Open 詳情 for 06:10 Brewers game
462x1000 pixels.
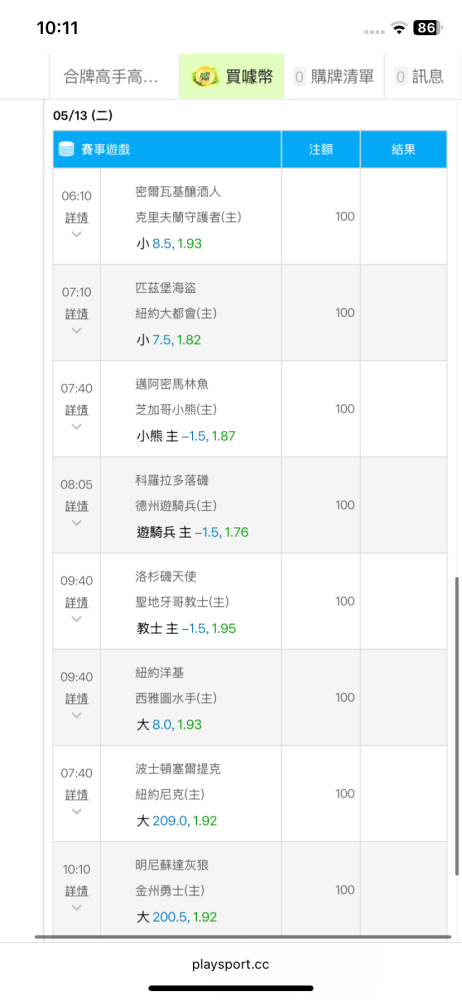click(x=77, y=217)
